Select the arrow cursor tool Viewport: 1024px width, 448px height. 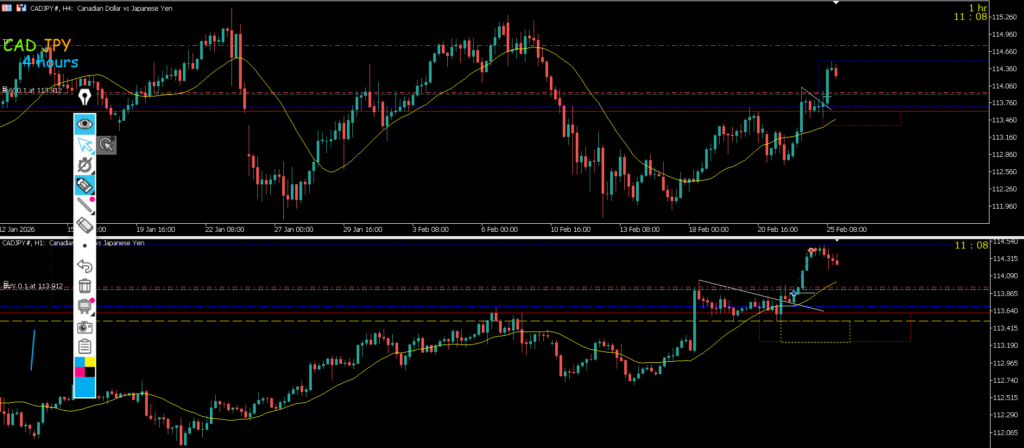[85, 144]
